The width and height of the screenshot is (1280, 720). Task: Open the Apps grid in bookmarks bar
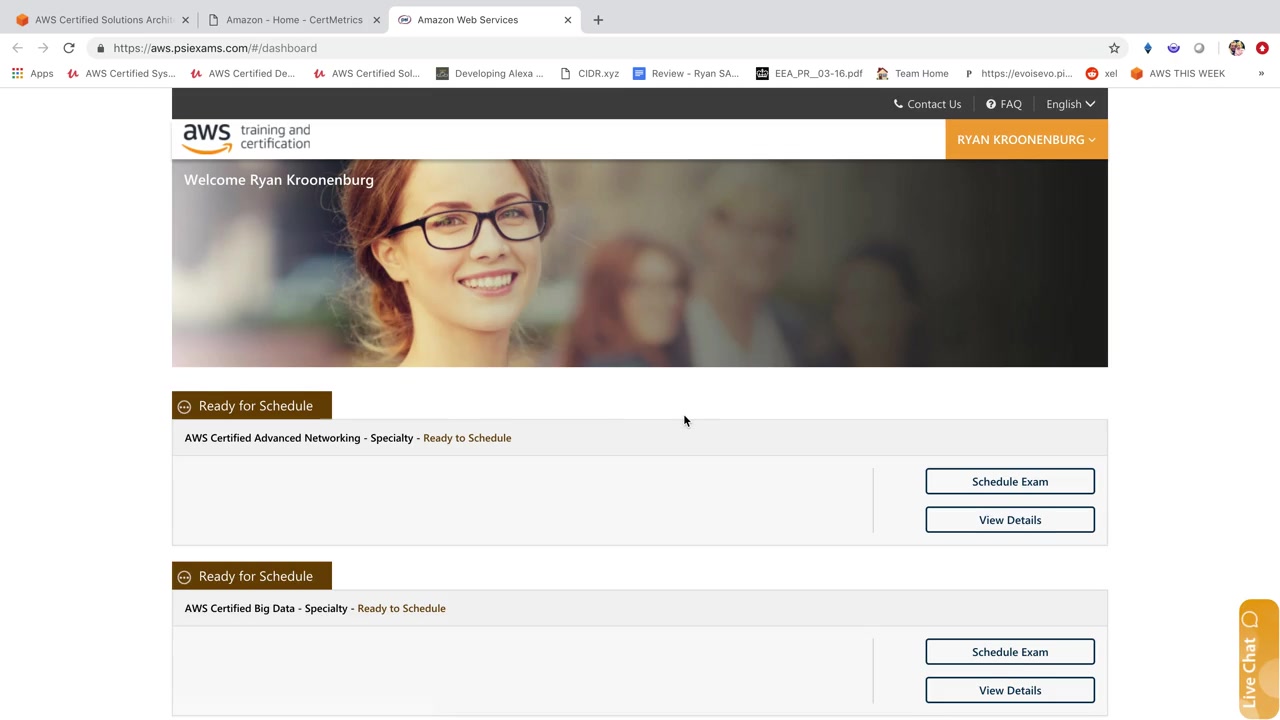pos(32,73)
